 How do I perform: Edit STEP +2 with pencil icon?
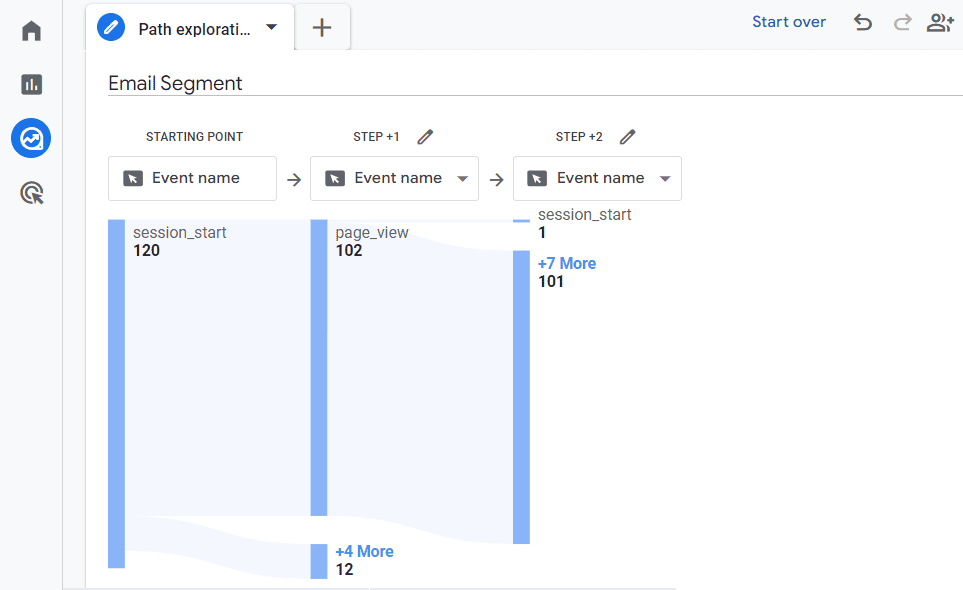[627, 137]
